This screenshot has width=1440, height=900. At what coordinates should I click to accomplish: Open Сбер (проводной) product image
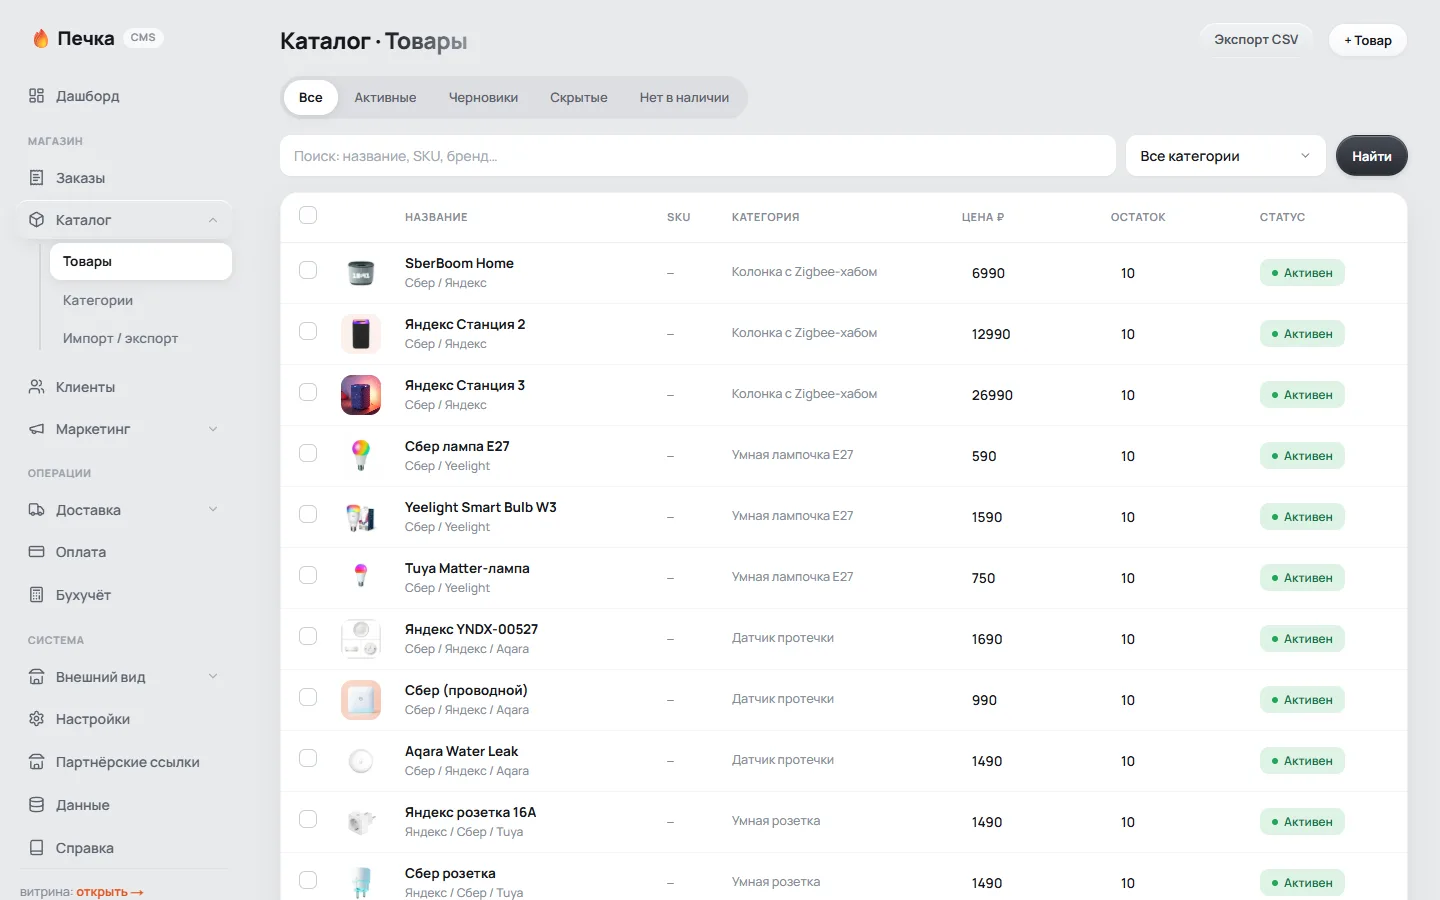(x=361, y=700)
